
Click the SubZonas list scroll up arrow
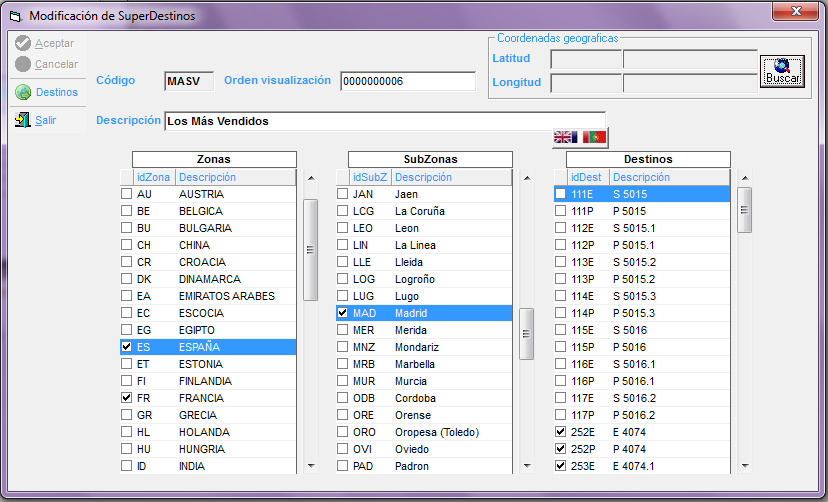coord(527,178)
